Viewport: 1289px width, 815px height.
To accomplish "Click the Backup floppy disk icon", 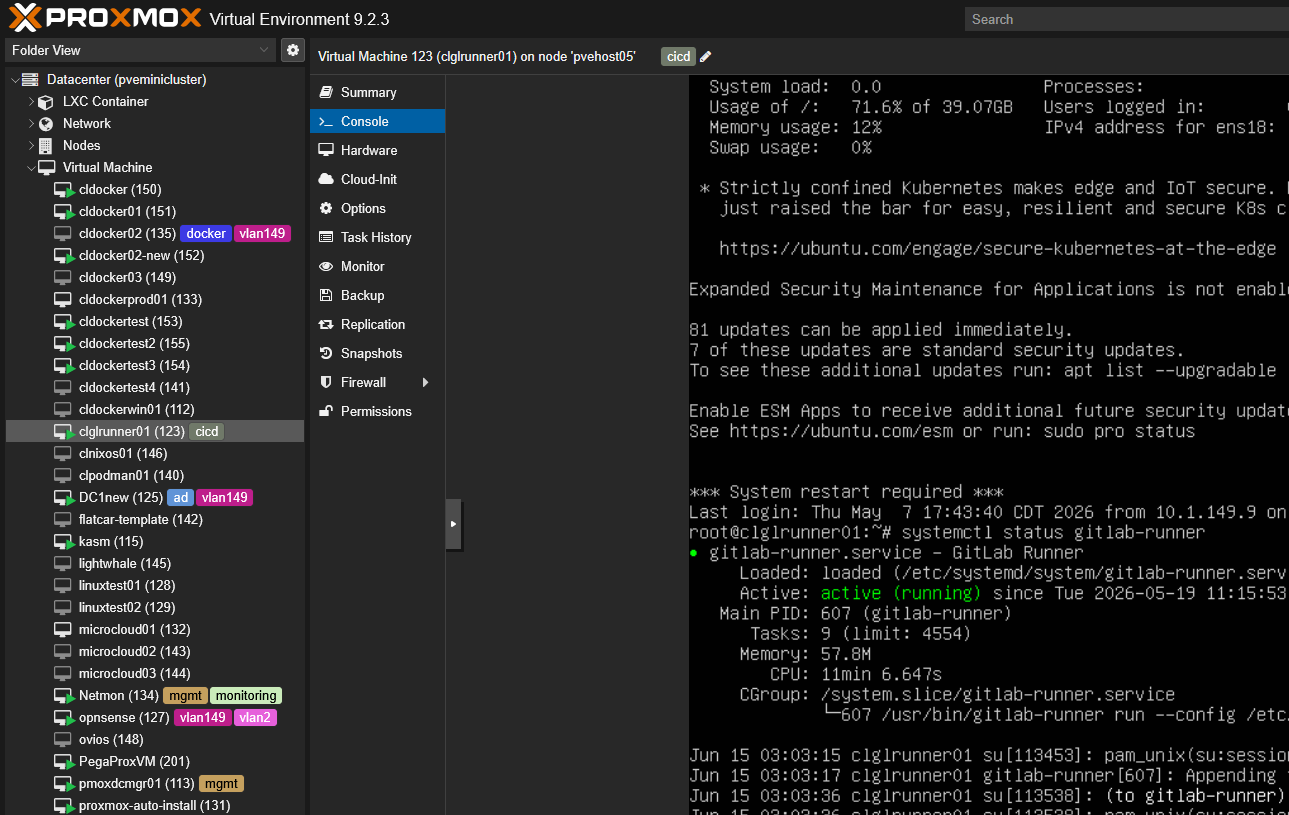I will [325, 295].
